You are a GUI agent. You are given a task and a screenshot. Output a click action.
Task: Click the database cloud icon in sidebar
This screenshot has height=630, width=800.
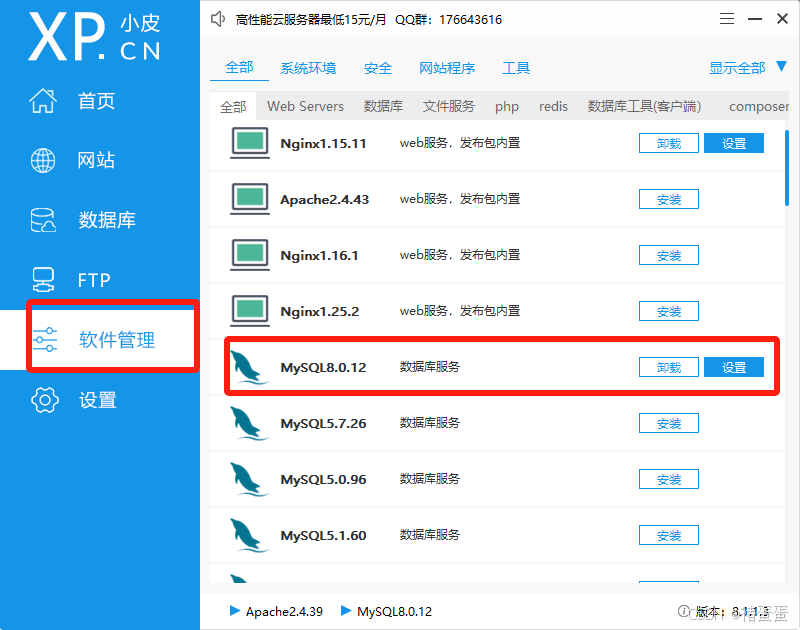(43, 220)
